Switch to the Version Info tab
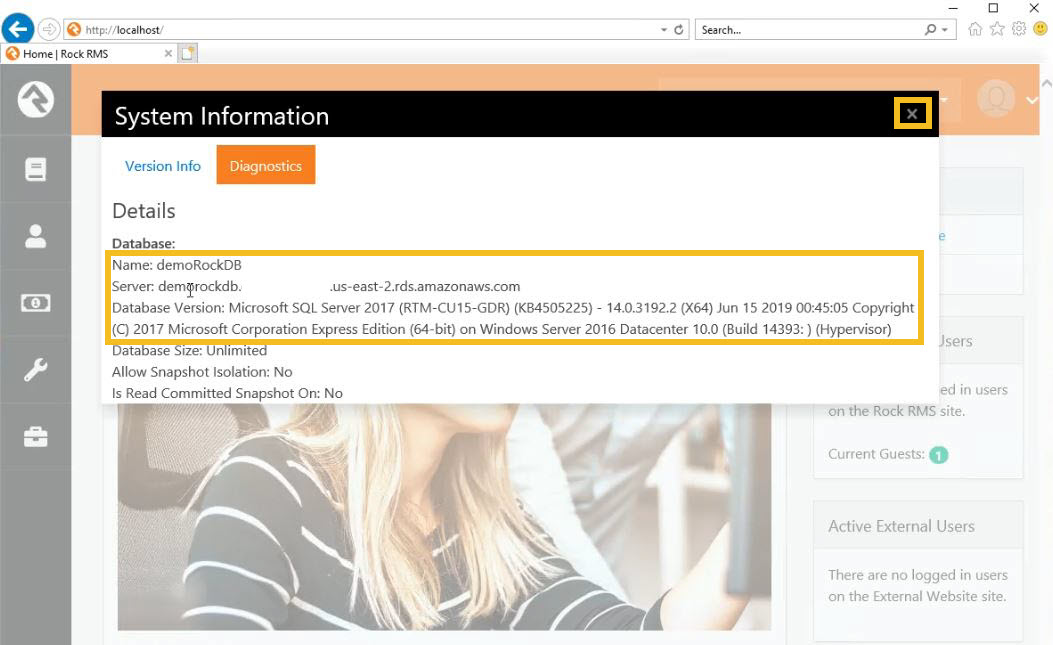The image size is (1053, 645). pyautogui.click(x=163, y=166)
